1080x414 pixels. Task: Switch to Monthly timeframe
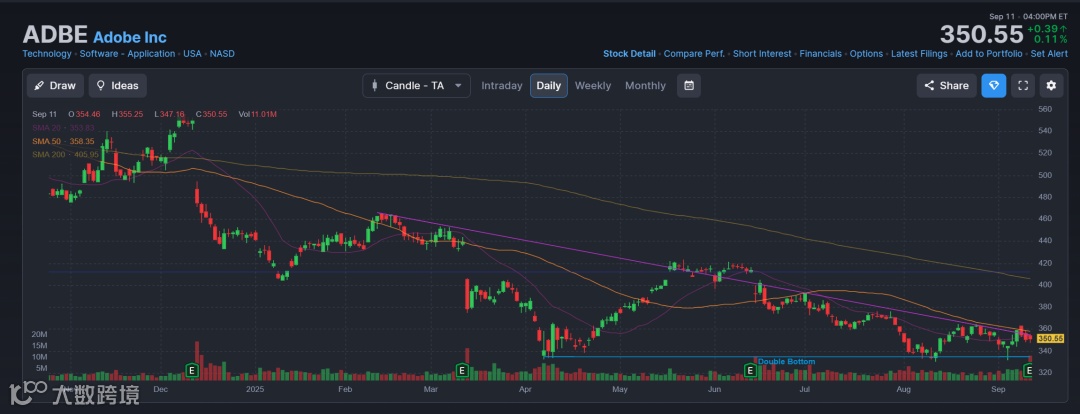pyautogui.click(x=645, y=85)
